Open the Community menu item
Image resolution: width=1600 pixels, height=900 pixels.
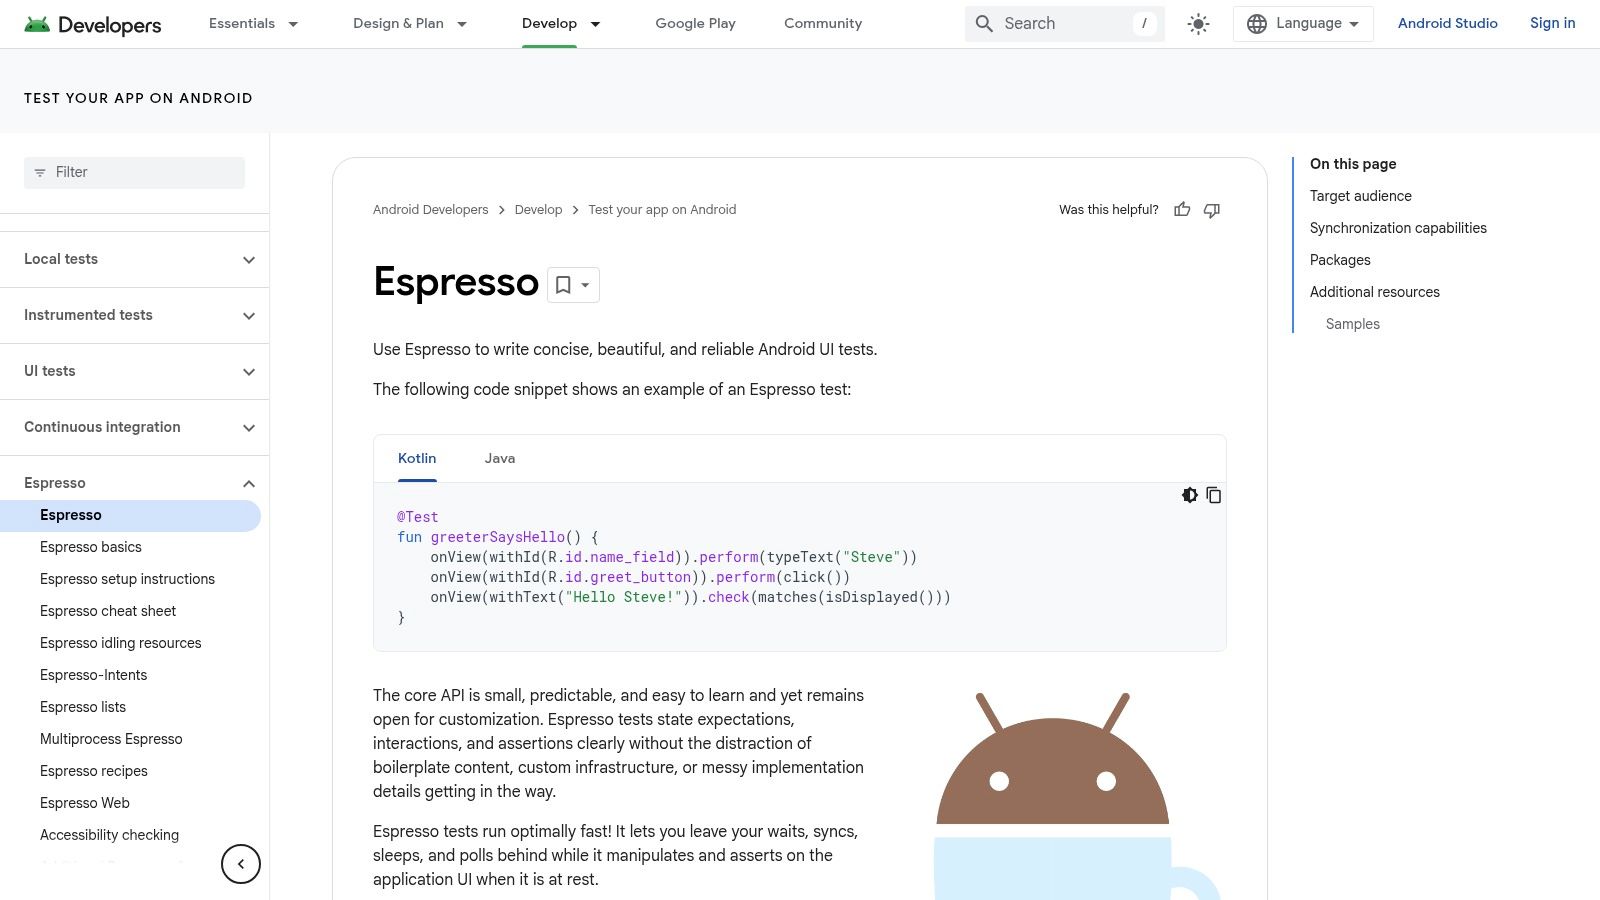pyautogui.click(x=823, y=24)
